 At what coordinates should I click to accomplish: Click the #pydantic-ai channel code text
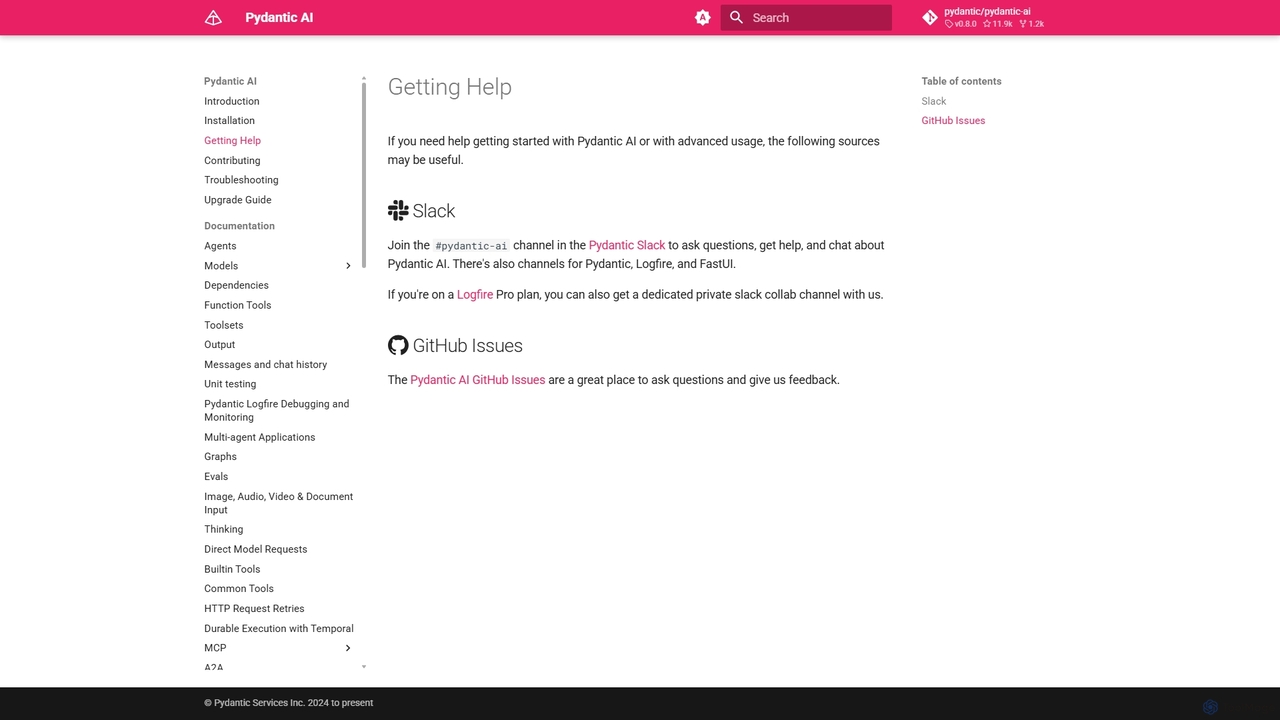coord(471,246)
